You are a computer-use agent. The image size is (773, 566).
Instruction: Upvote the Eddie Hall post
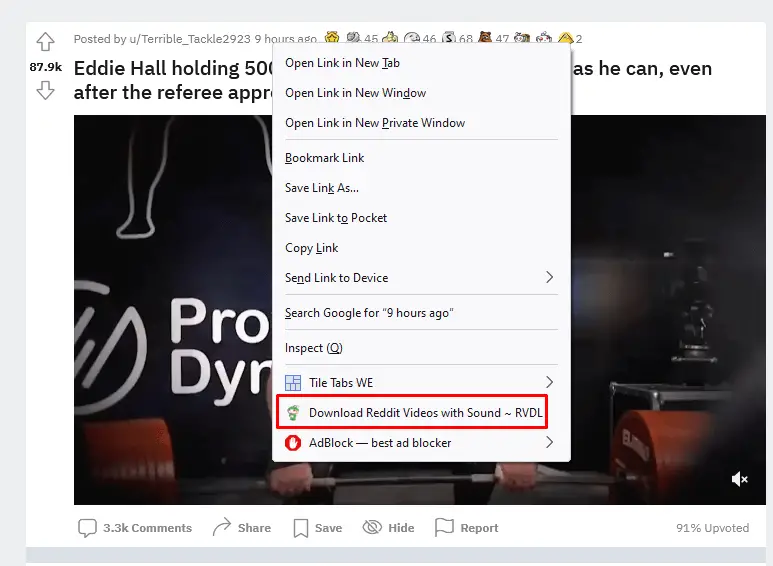pyautogui.click(x=45, y=41)
